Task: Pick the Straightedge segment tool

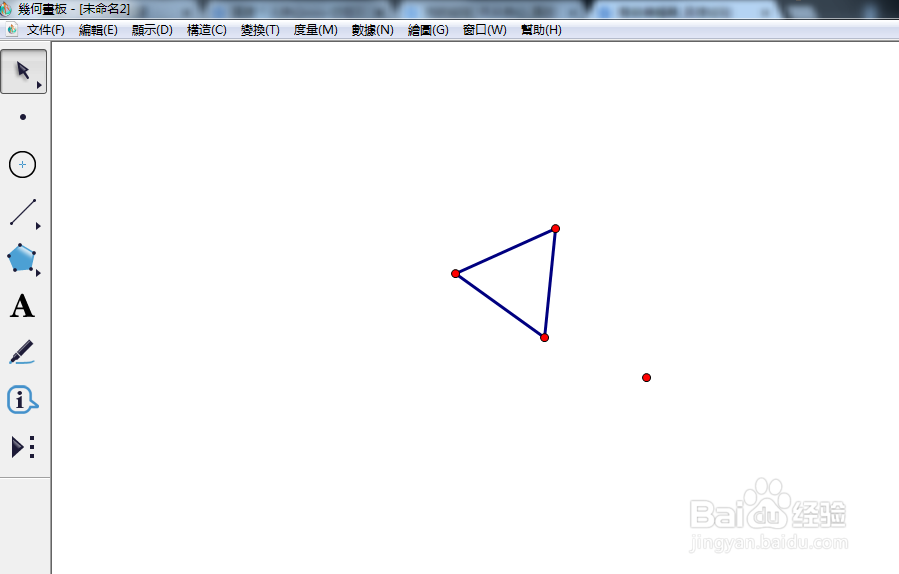Action: (x=22, y=212)
